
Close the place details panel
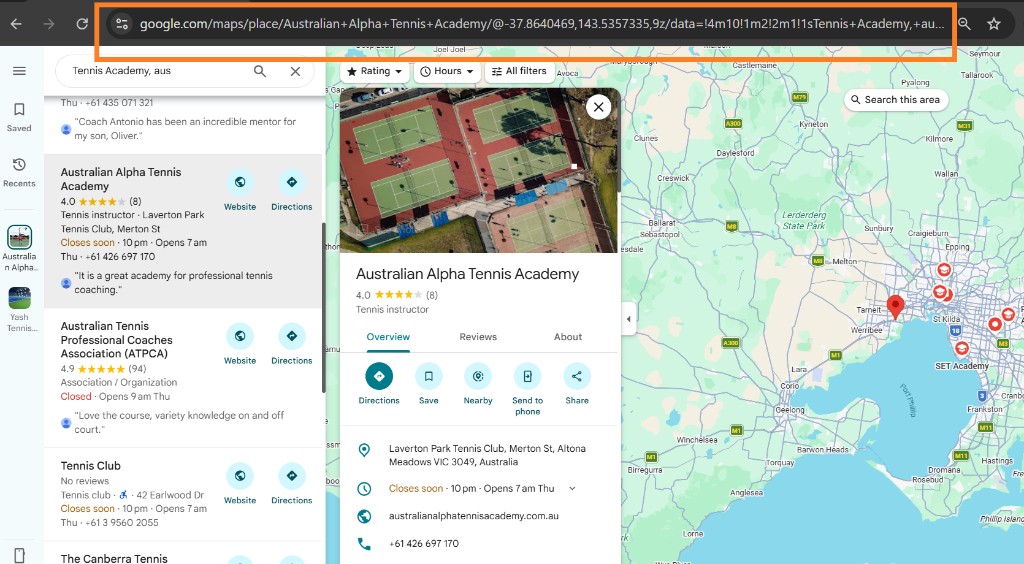coord(598,106)
